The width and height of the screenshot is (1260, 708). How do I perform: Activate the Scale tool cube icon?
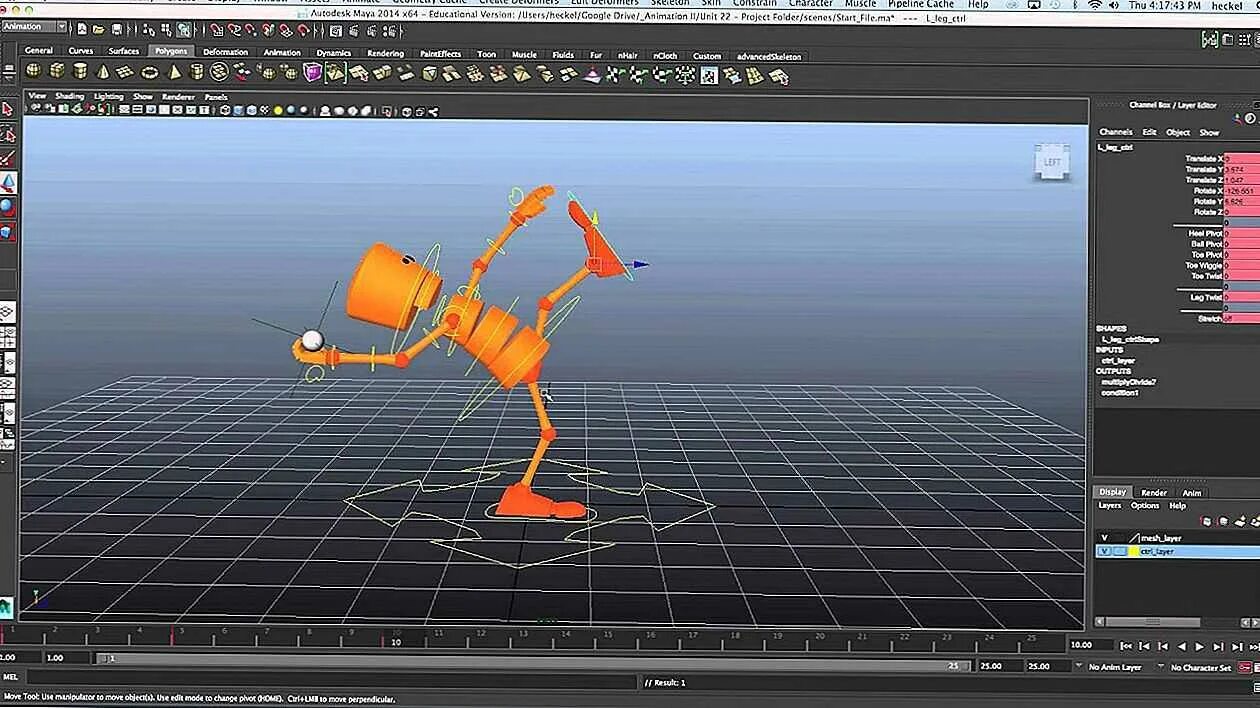(x=8, y=231)
